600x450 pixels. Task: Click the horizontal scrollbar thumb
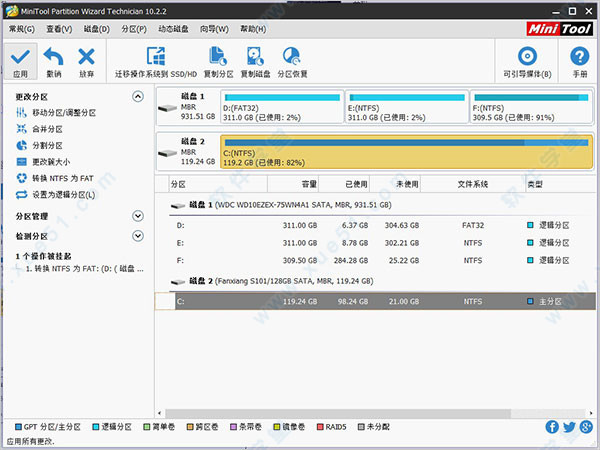point(338,413)
